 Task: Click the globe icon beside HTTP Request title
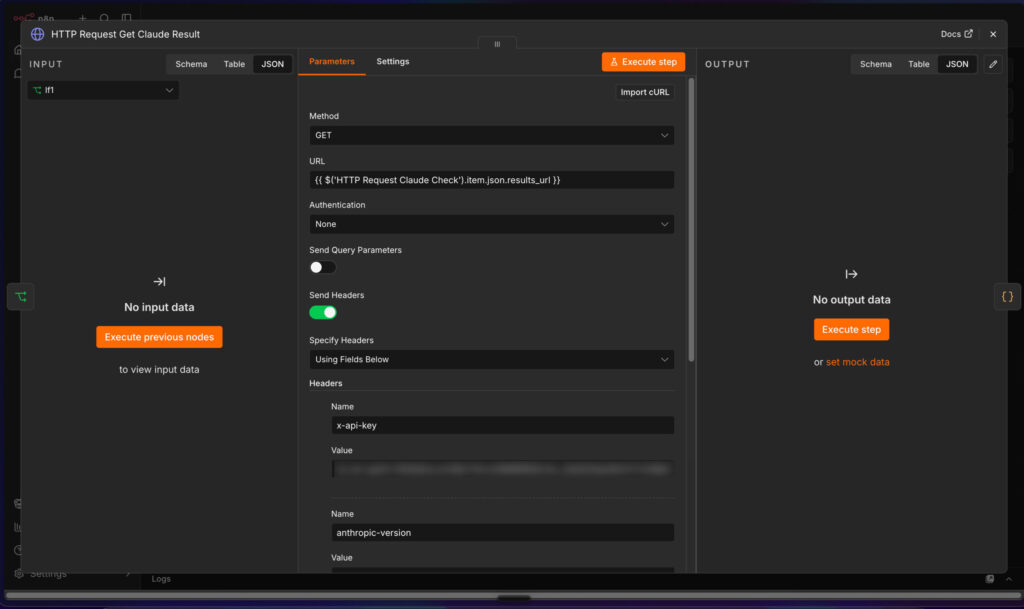click(37, 34)
